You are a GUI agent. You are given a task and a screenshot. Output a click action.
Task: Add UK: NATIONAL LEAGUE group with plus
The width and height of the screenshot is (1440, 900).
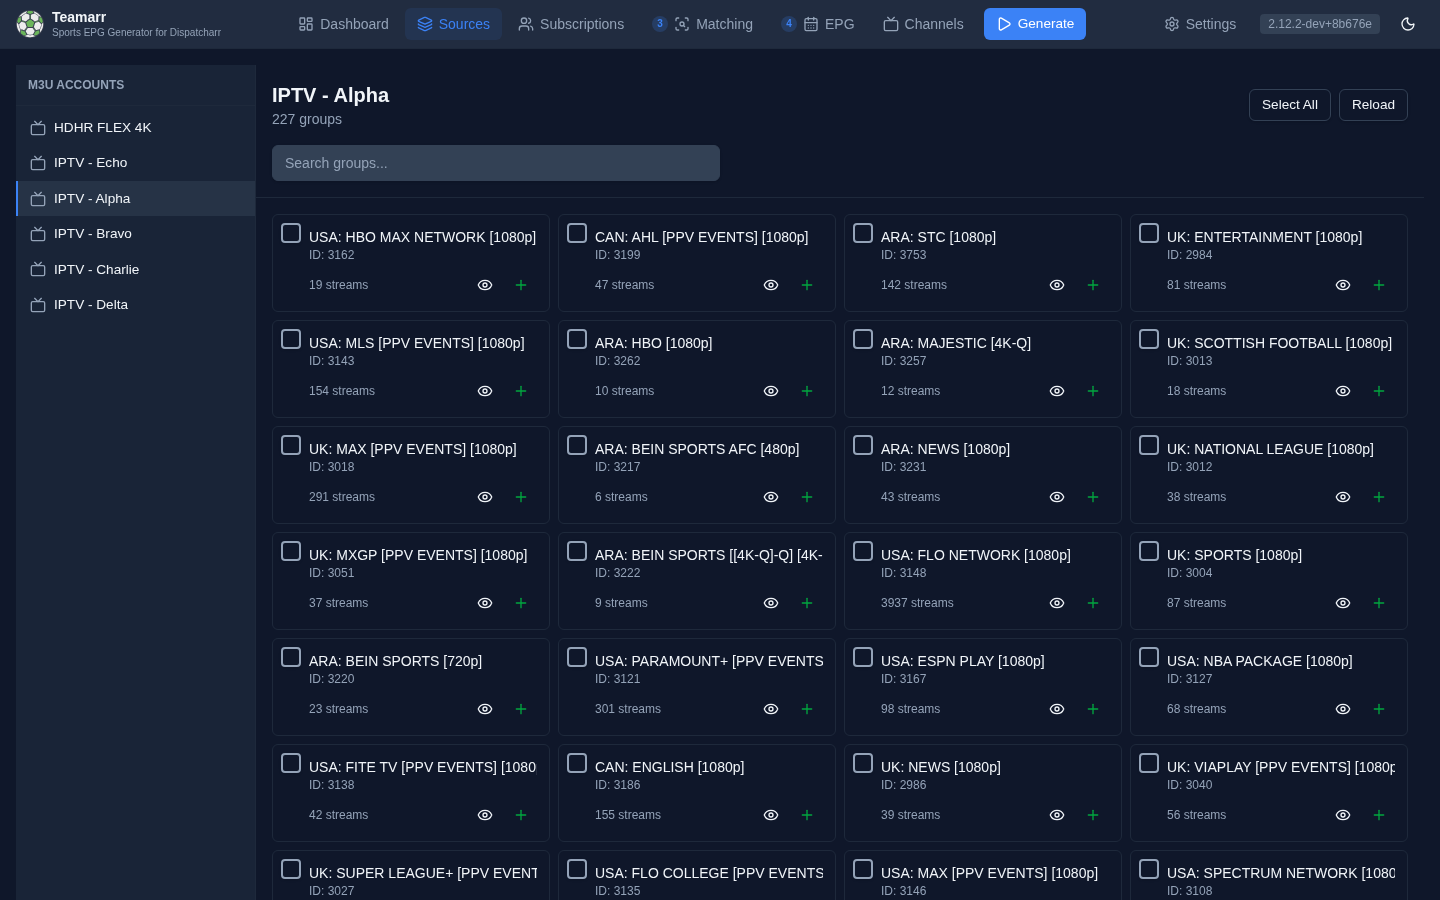click(1379, 497)
